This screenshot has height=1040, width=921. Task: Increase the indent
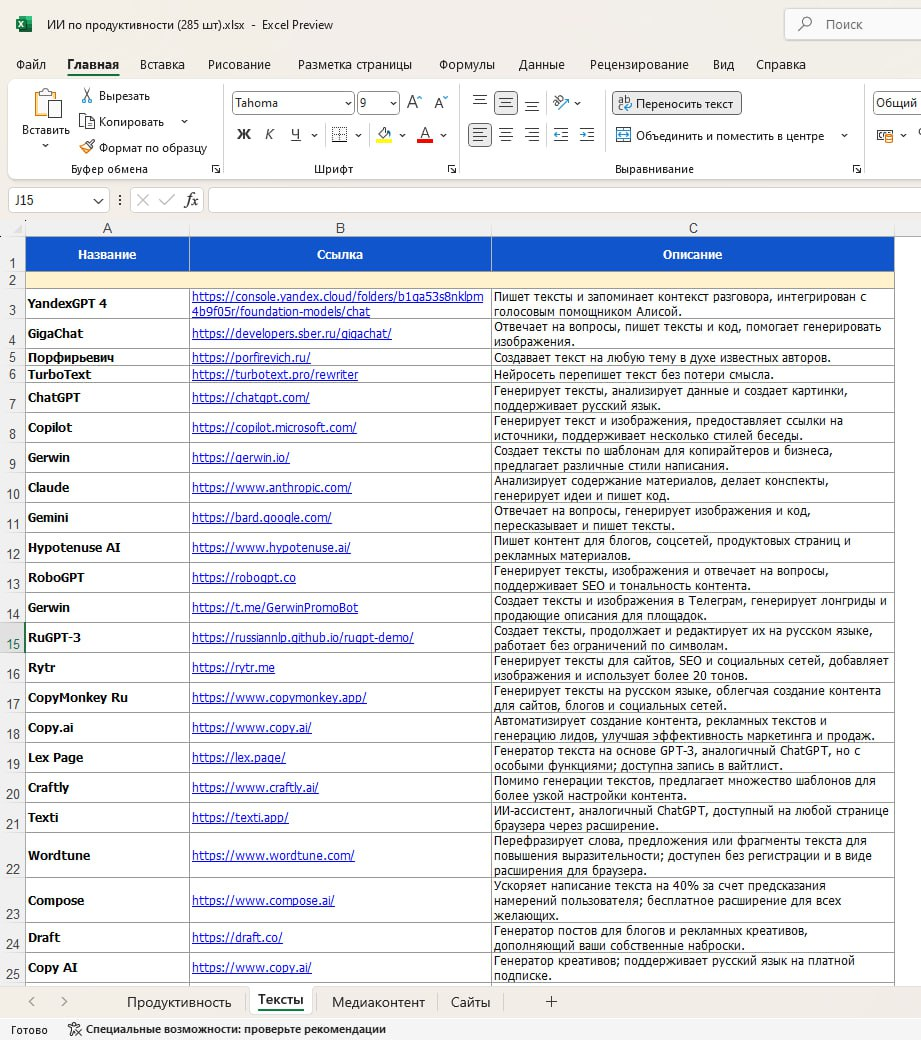587,135
